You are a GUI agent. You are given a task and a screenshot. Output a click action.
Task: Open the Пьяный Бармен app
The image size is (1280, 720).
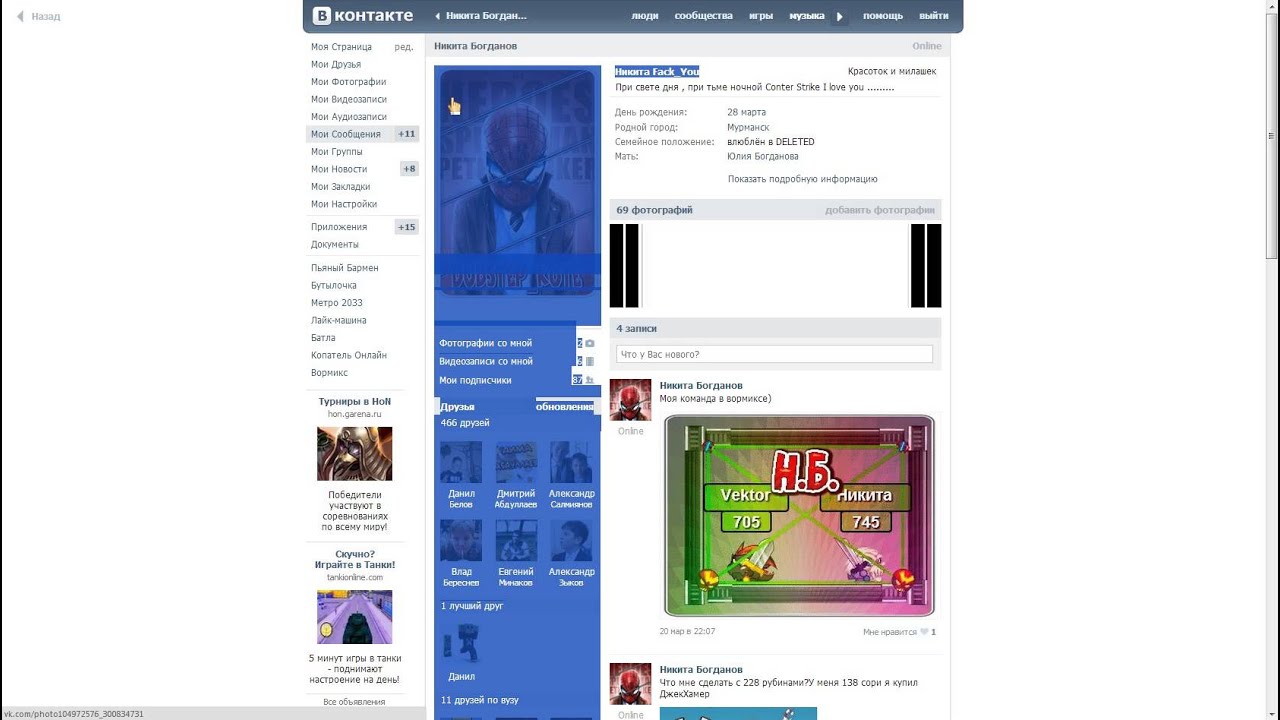click(x=345, y=268)
